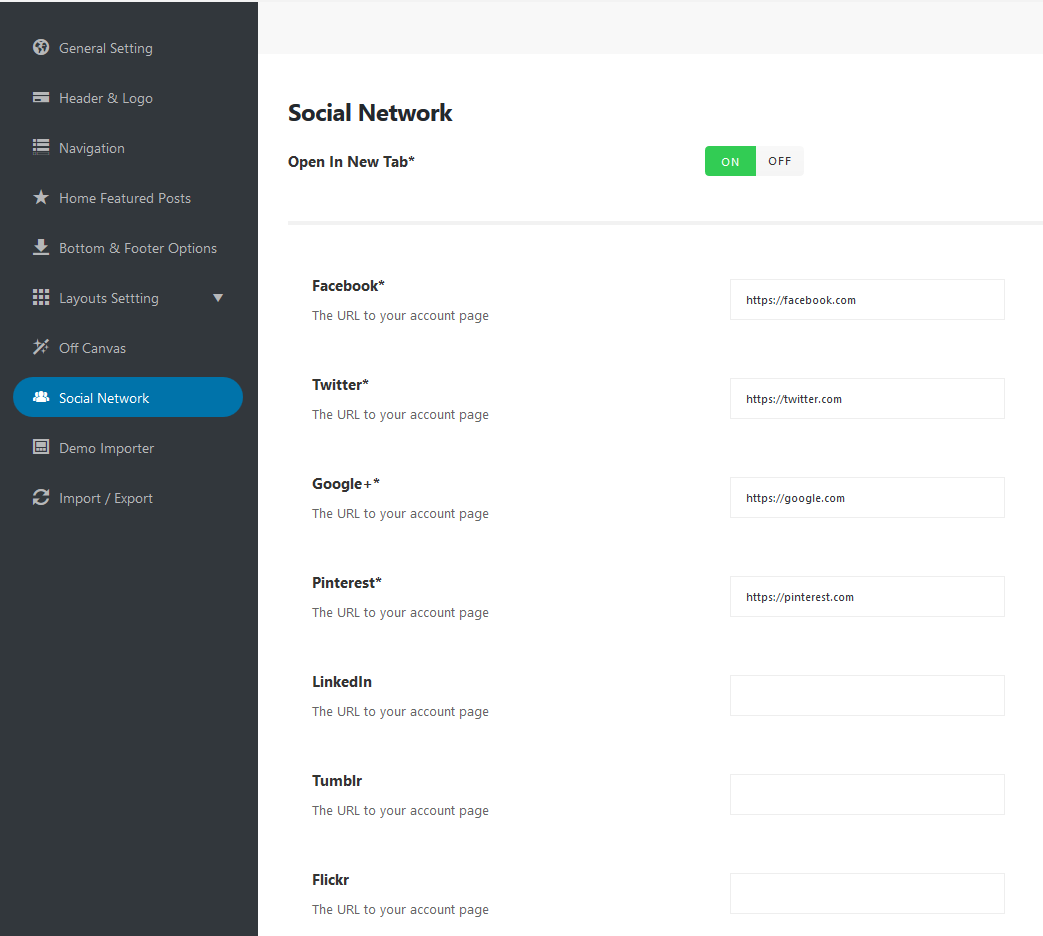Click the Demo Importer panel icon

[41, 447]
